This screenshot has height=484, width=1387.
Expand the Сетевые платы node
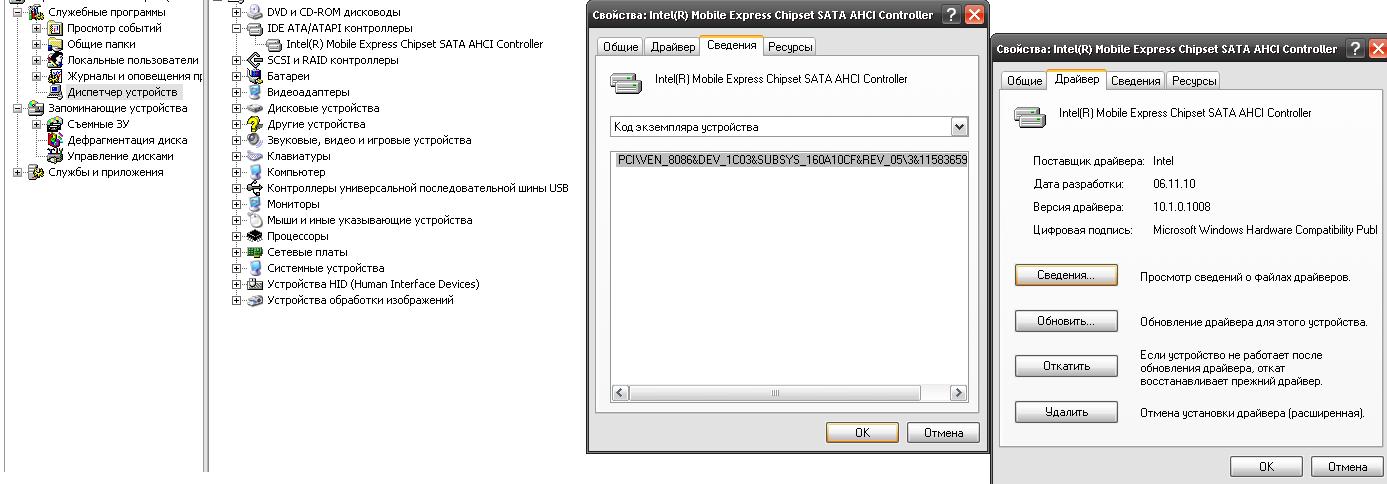[x=236, y=252]
